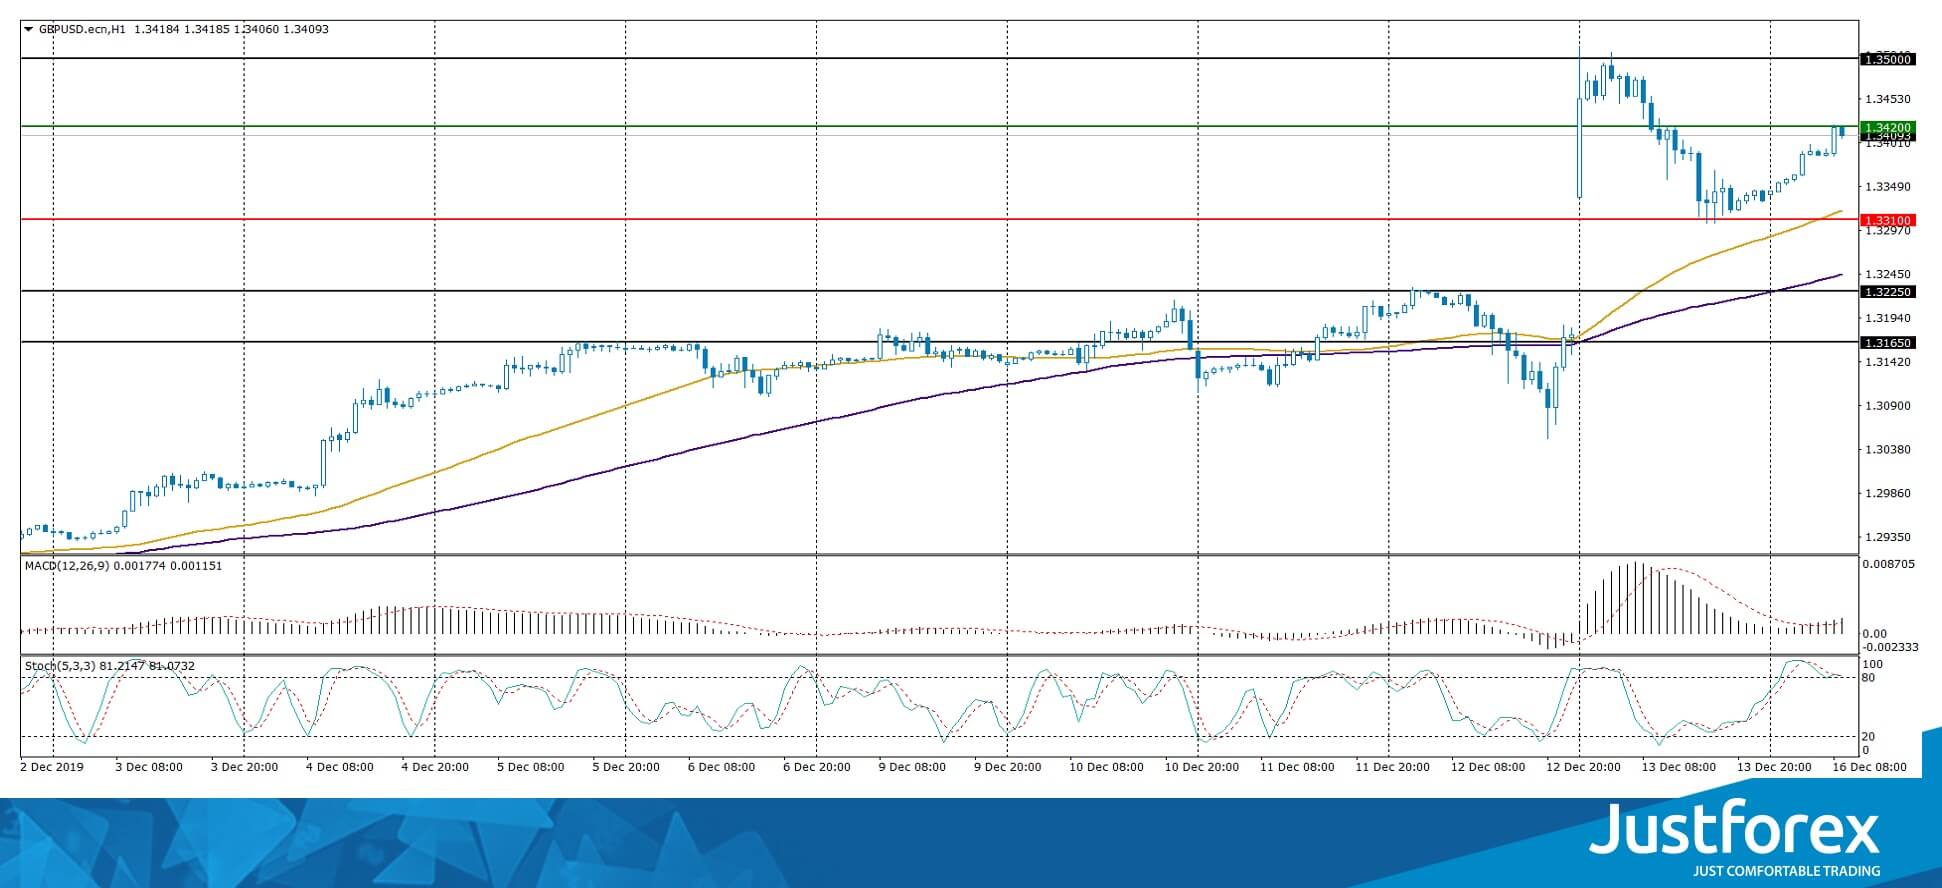This screenshot has width=1942, height=888.
Task: Click the 1.34530 price axis value
Action: pyautogui.click(x=1888, y=99)
